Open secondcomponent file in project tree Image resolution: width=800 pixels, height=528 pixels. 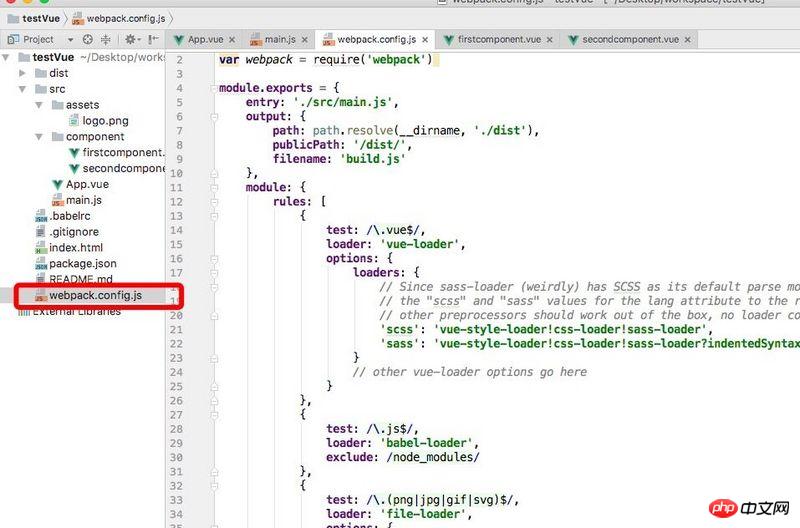click(123, 168)
